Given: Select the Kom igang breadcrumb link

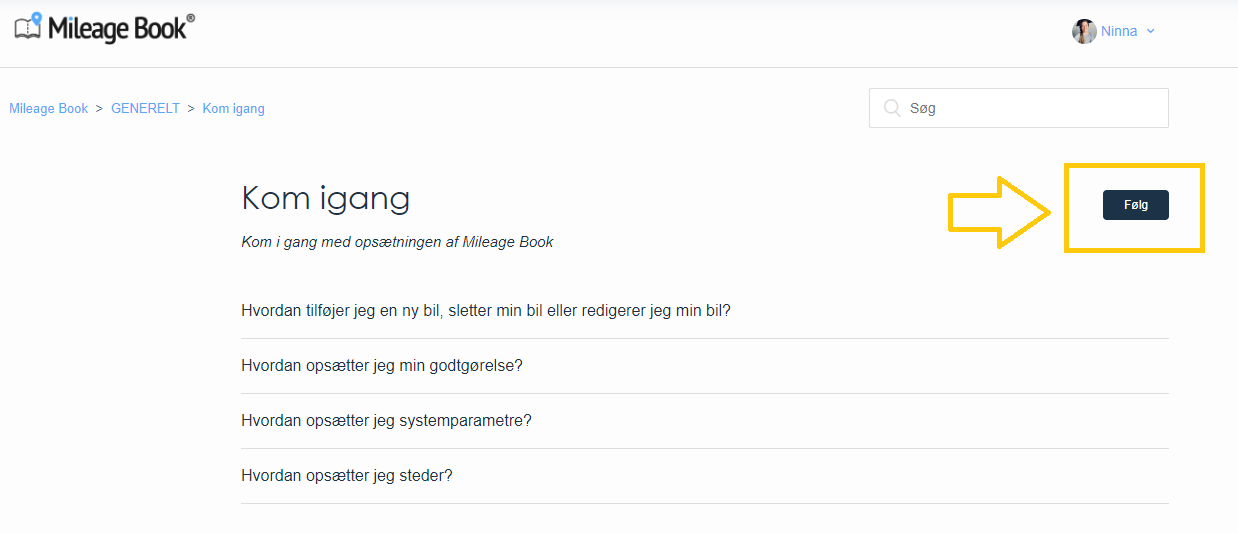Looking at the screenshot, I should coord(234,108).
